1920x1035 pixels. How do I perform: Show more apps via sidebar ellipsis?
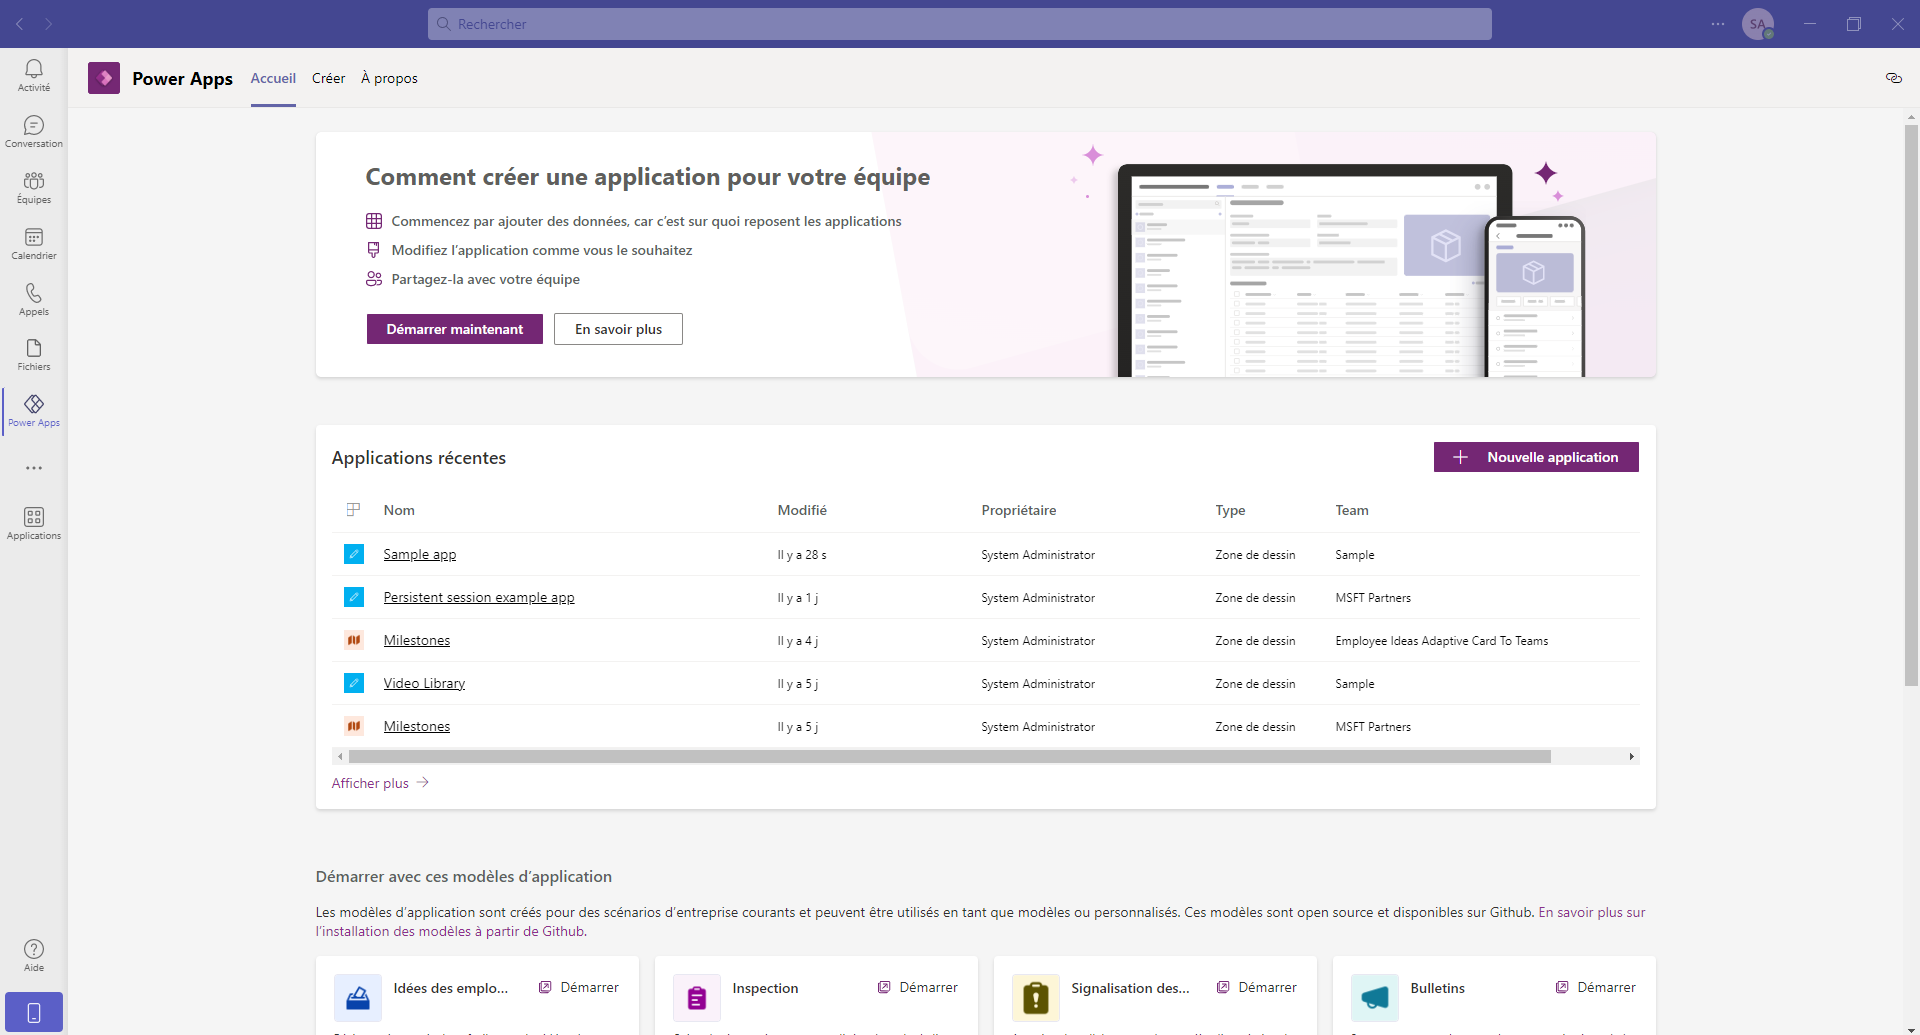(34, 468)
